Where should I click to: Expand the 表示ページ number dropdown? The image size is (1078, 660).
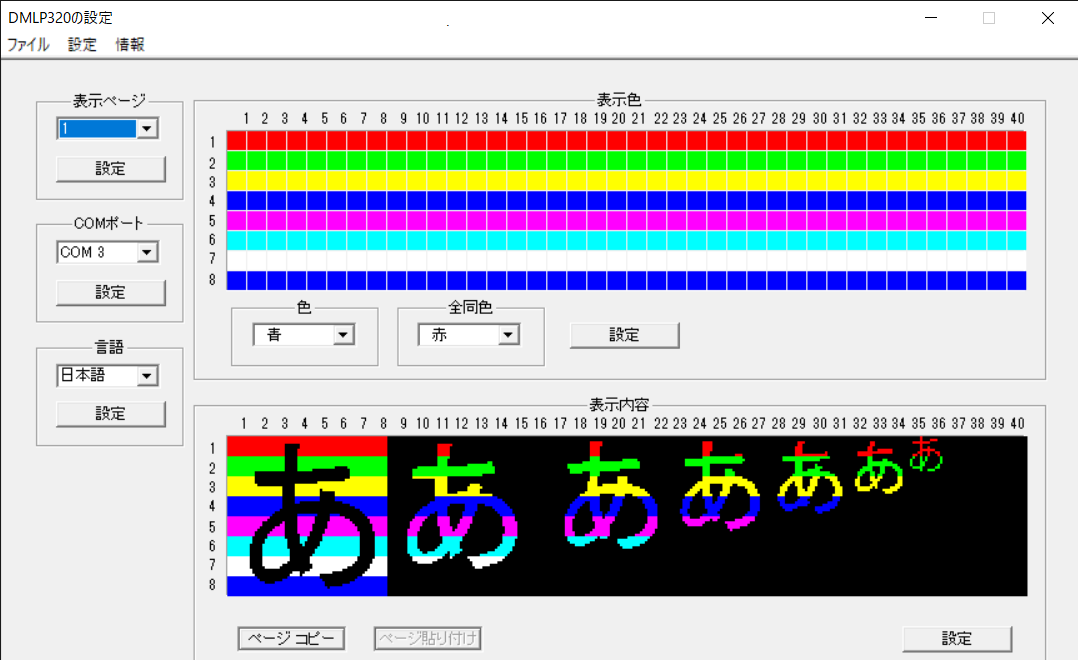pos(146,129)
